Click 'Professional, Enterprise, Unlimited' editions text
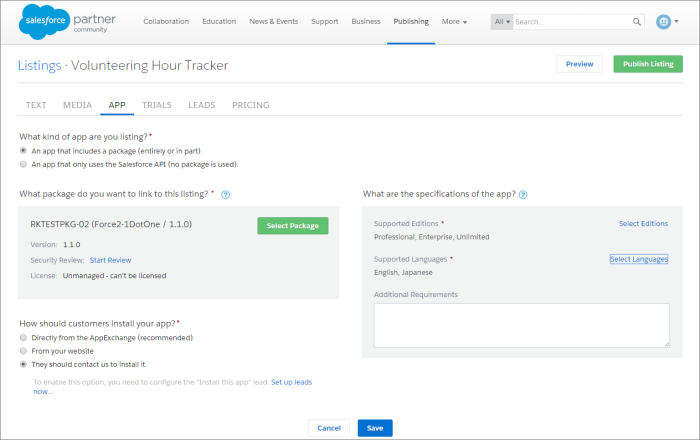This screenshot has width=700, height=440. pos(432,237)
